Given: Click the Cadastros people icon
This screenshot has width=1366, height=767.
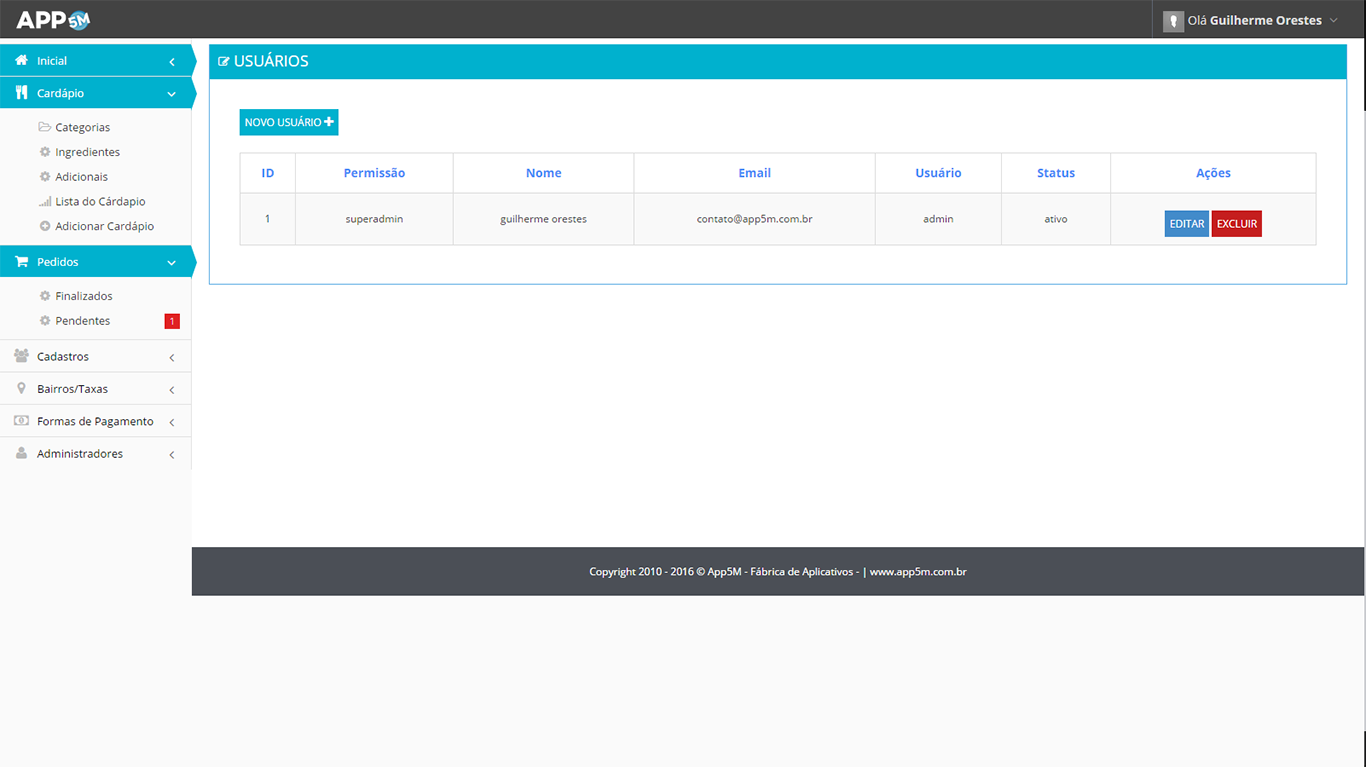Looking at the screenshot, I should pos(21,356).
